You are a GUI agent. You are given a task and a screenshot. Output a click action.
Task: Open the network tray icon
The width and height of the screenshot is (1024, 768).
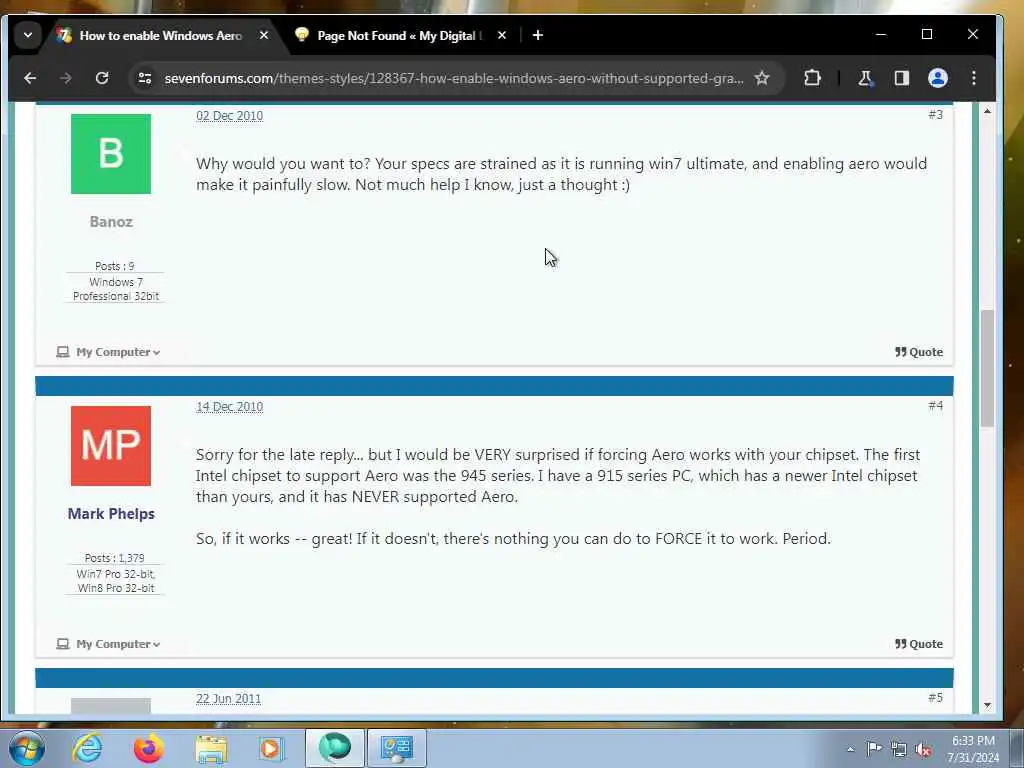[x=899, y=749]
